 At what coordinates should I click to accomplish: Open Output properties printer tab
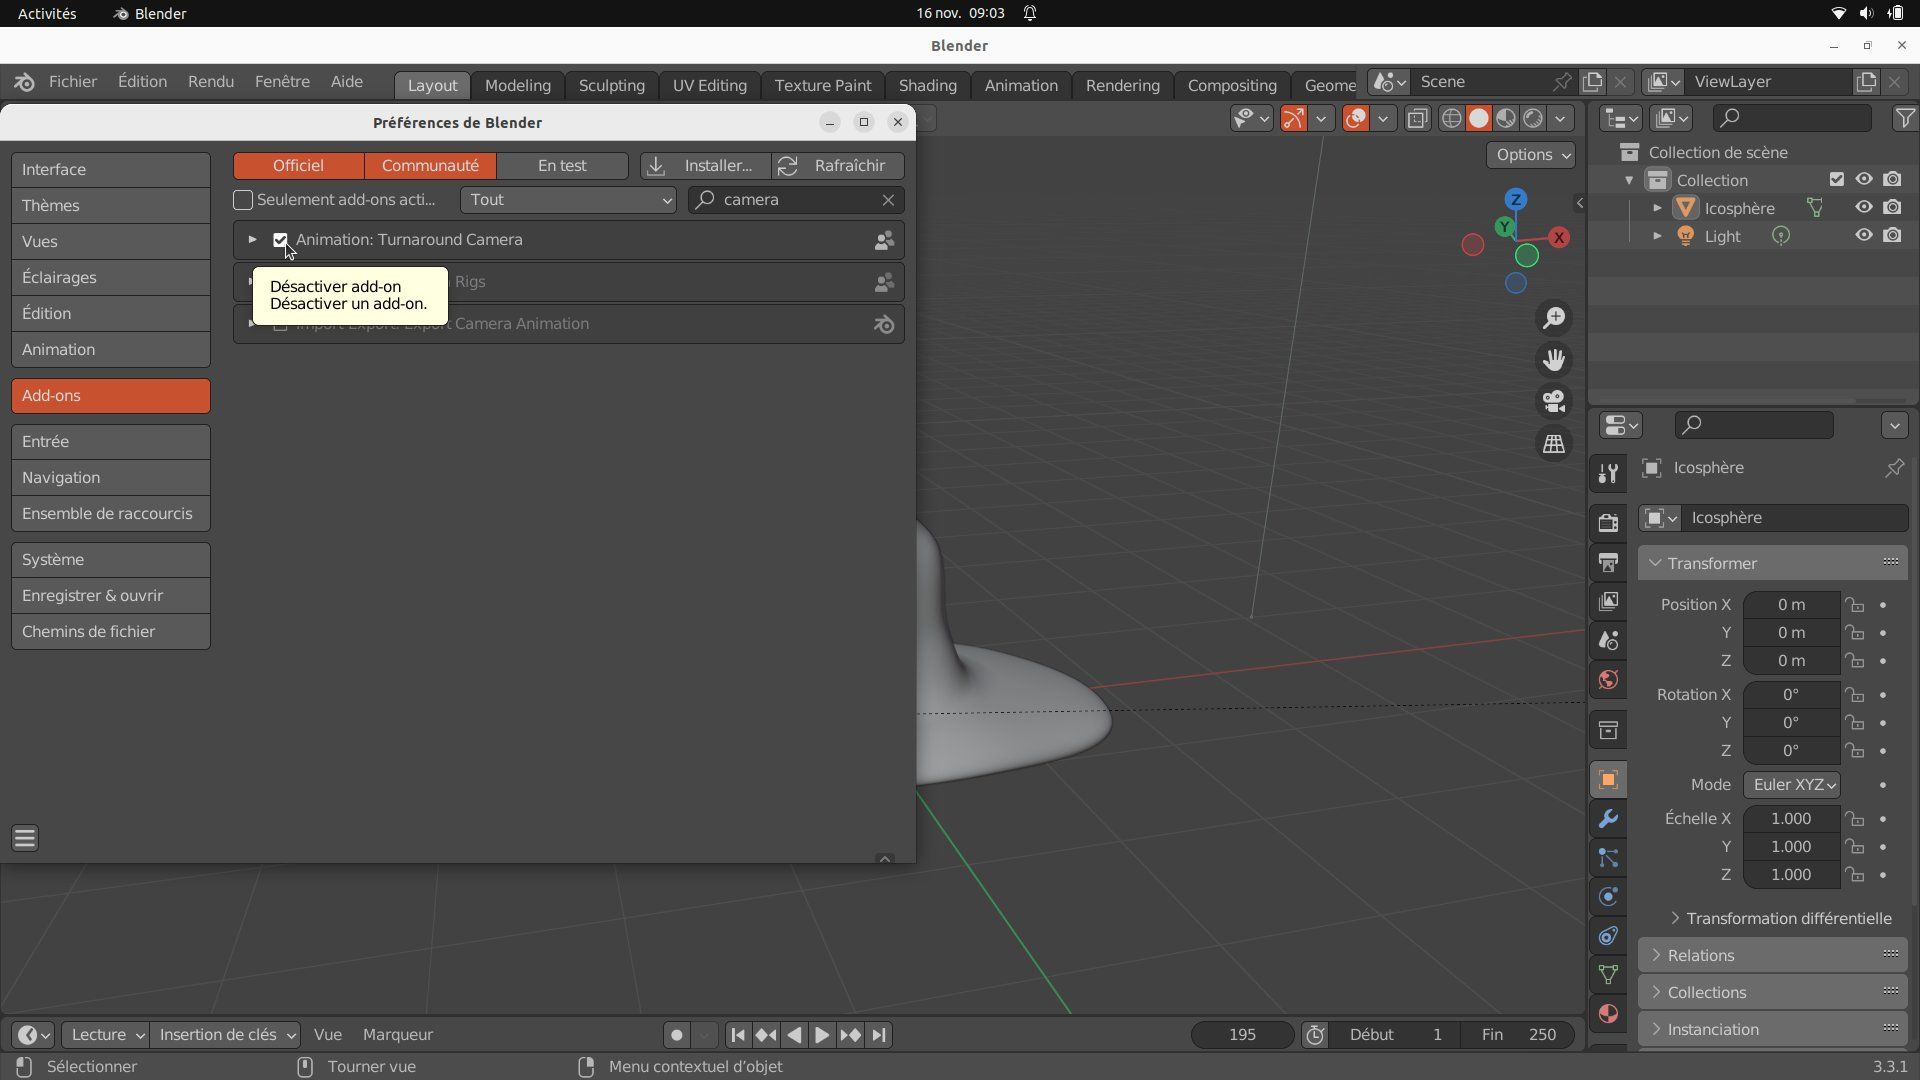coord(1608,562)
